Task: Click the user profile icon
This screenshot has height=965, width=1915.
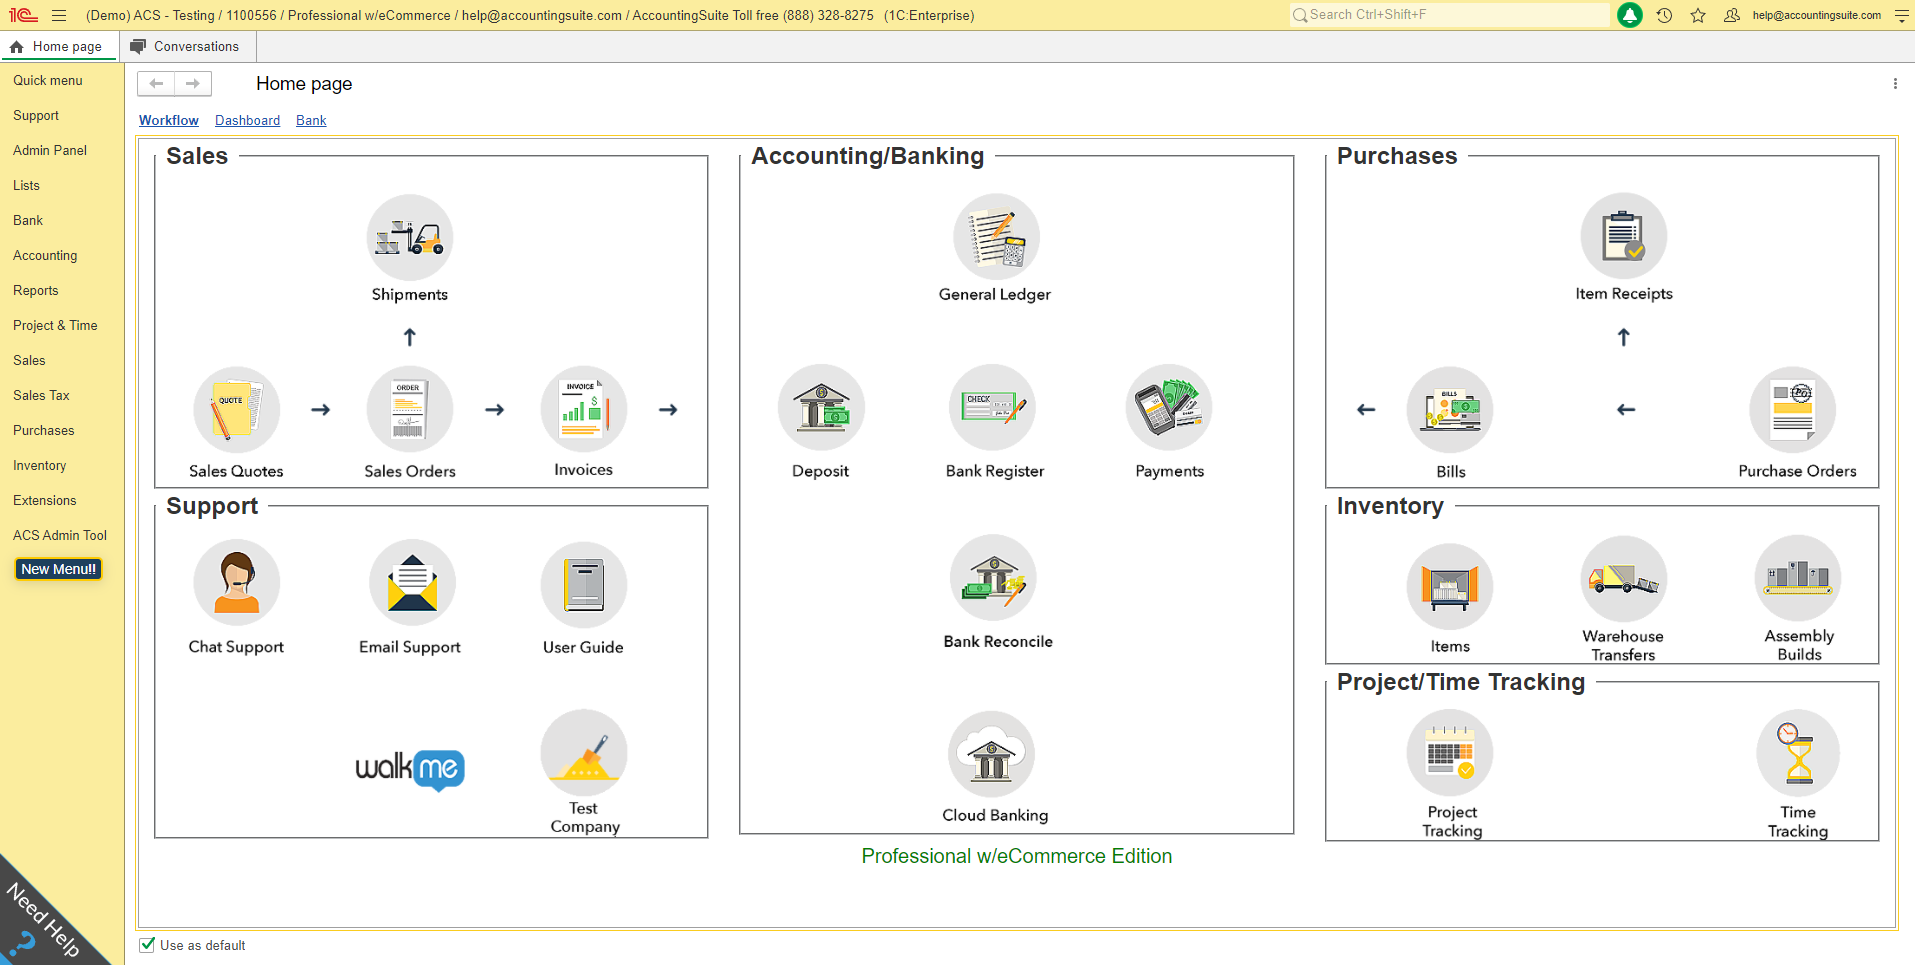Action: [x=1732, y=15]
